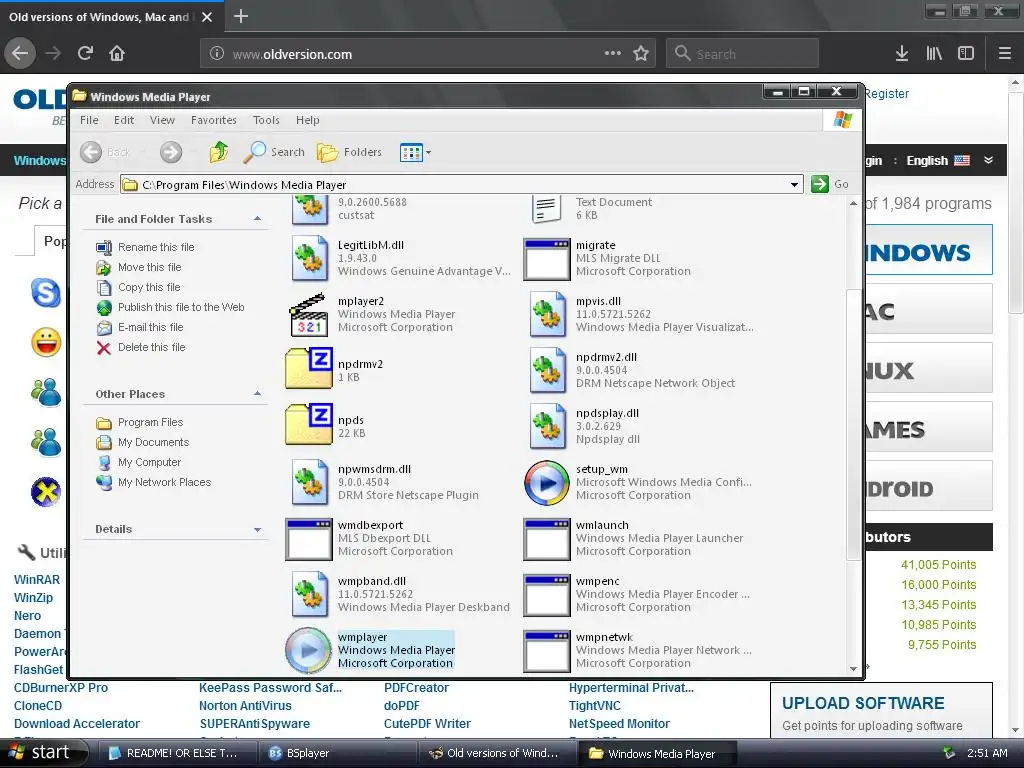Image resolution: width=1024 pixels, height=768 pixels.
Task: Collapse the Other Places panel
Action: 257,394
